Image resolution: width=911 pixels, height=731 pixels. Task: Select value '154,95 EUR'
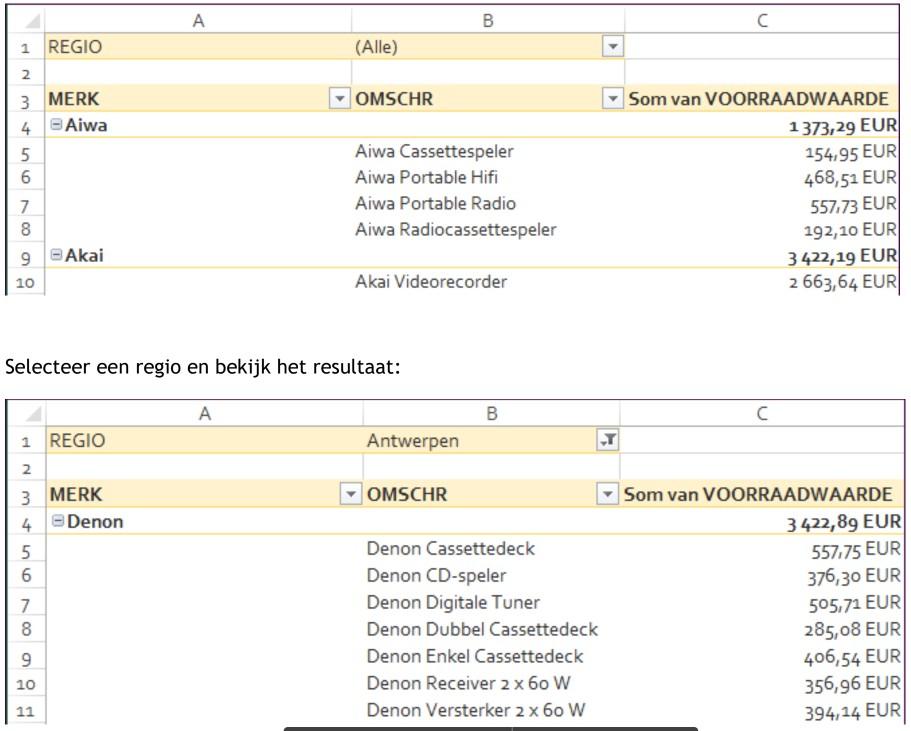tap(851, 152)
